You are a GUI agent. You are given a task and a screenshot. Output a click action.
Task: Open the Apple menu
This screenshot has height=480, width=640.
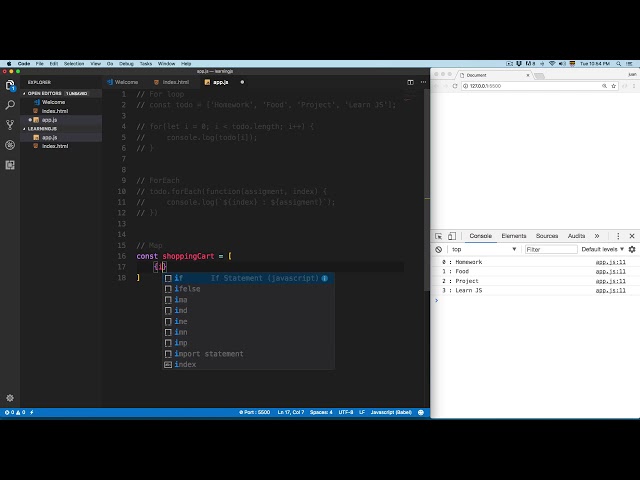click(9, 64)
